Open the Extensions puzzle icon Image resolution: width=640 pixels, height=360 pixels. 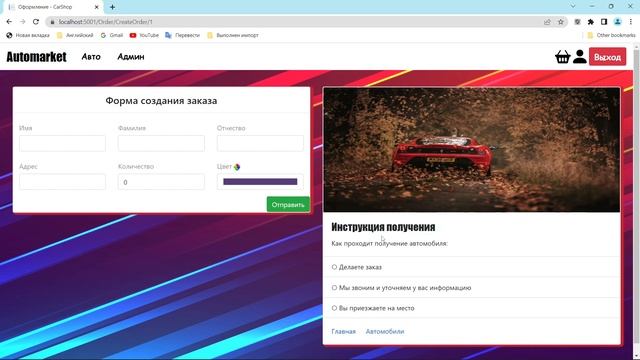(x=591, y=22)
